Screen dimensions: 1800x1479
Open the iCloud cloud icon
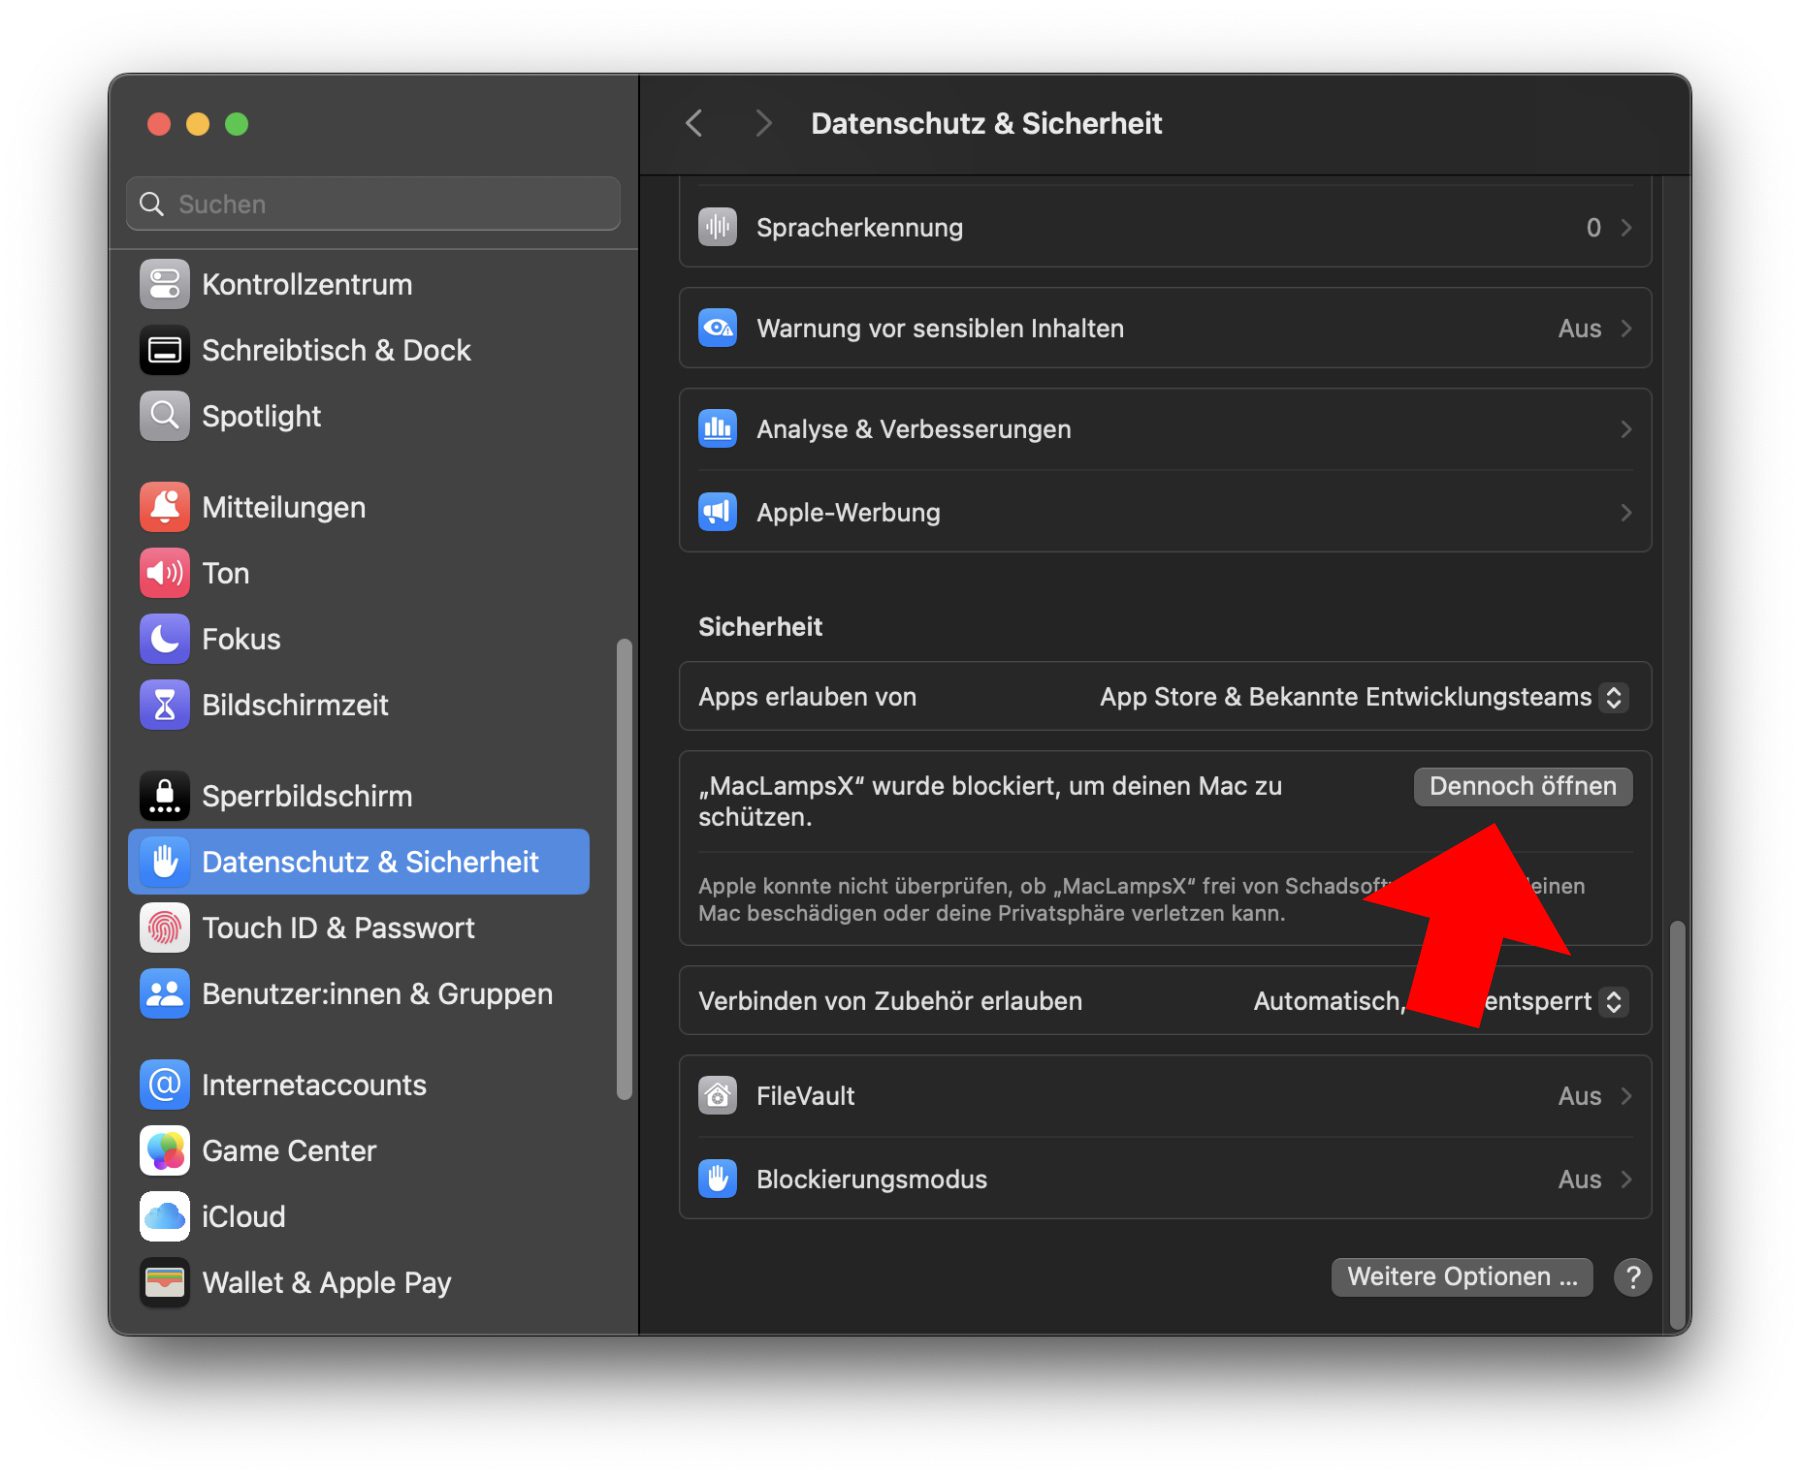click(164, 1217)
